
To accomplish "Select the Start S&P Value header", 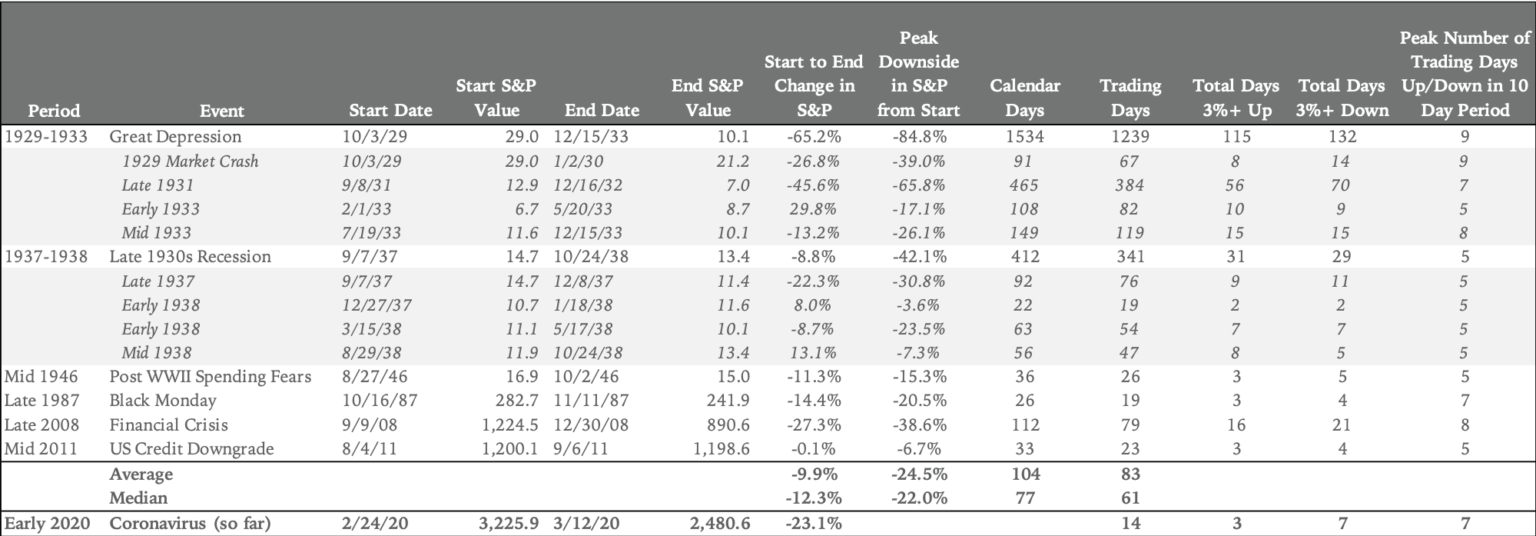I will click(497, 98).
